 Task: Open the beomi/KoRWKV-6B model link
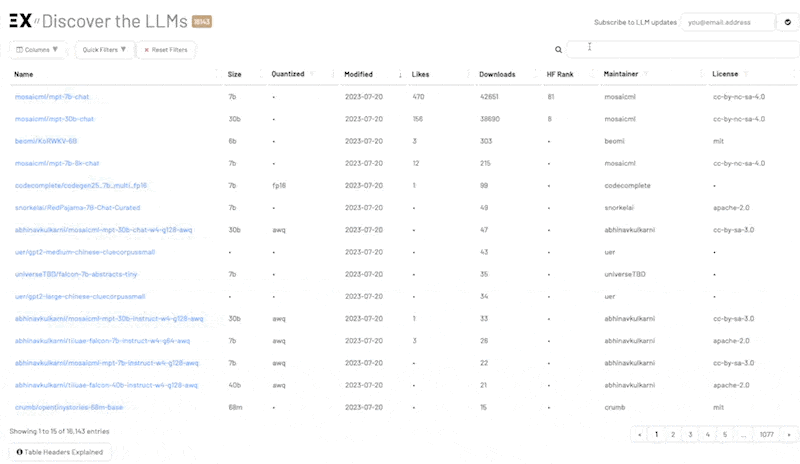coord(46,141)
